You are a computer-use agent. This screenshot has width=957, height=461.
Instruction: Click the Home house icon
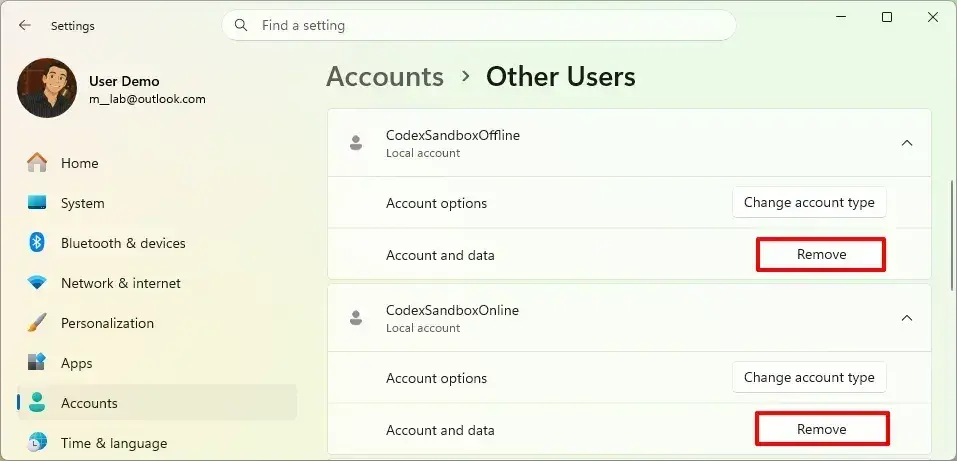37,163
